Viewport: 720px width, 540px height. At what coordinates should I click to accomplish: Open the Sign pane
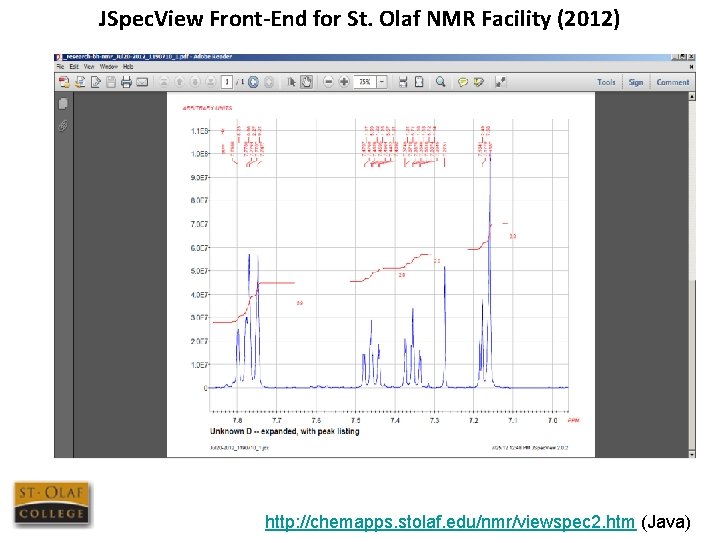pos(636,82)
